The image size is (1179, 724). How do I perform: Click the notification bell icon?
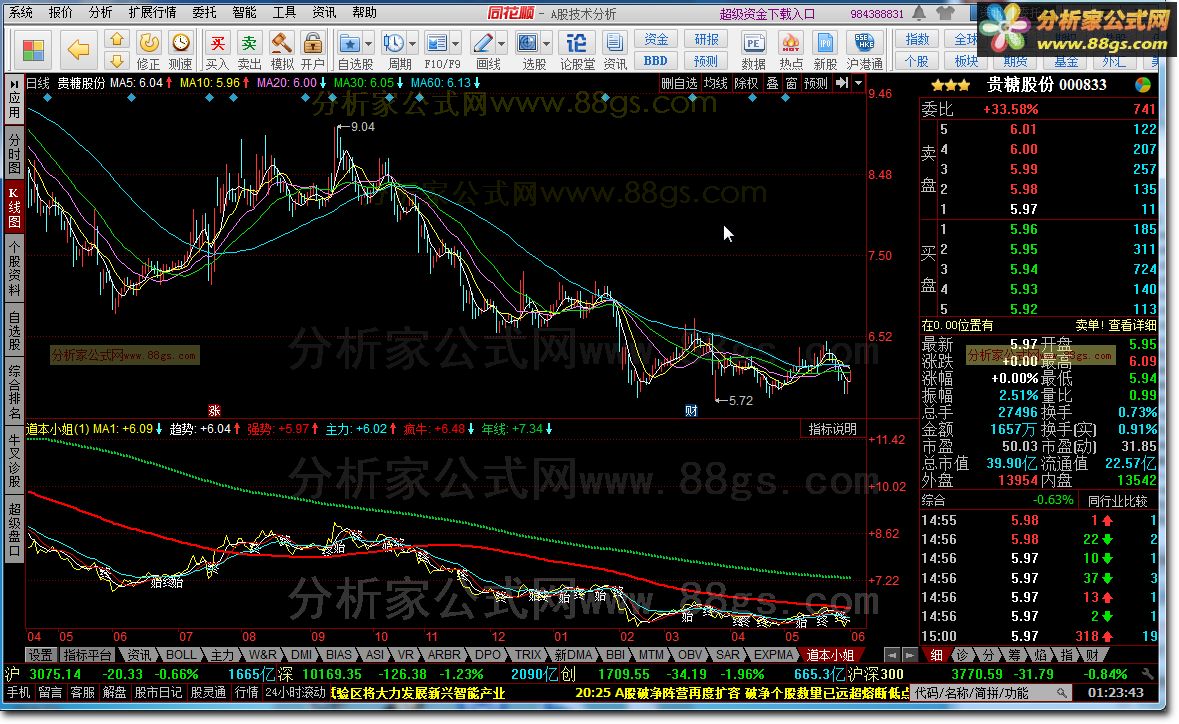920,13
